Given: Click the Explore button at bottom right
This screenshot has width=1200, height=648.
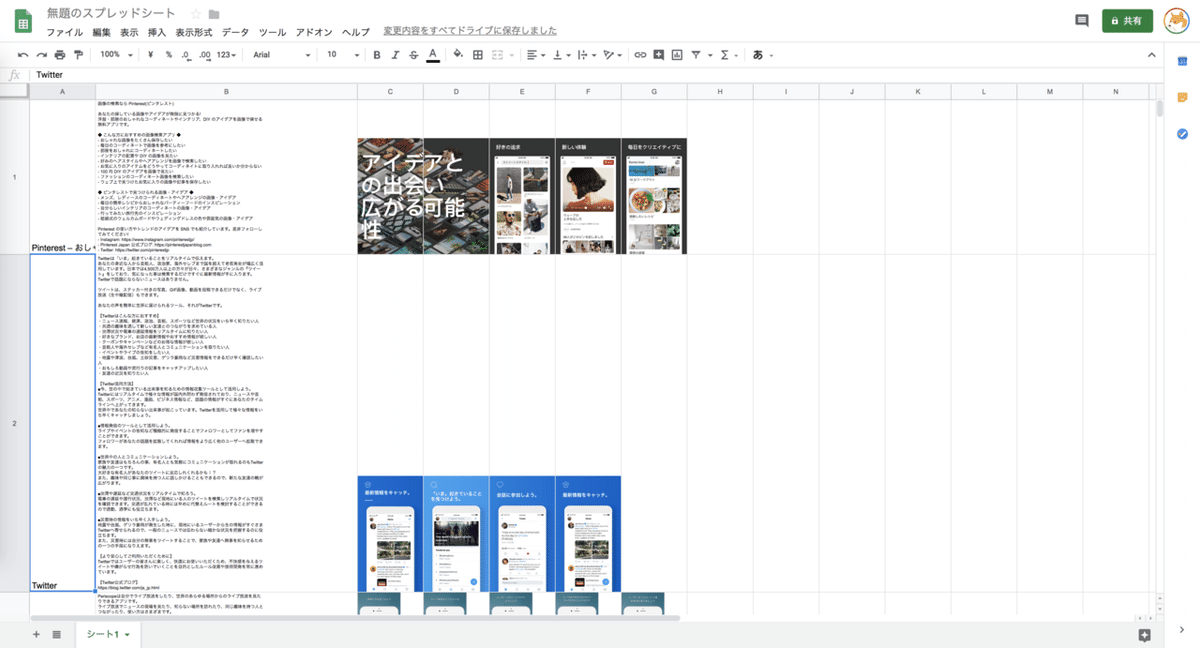Looking at the screenshot, I should (1144, 634).
